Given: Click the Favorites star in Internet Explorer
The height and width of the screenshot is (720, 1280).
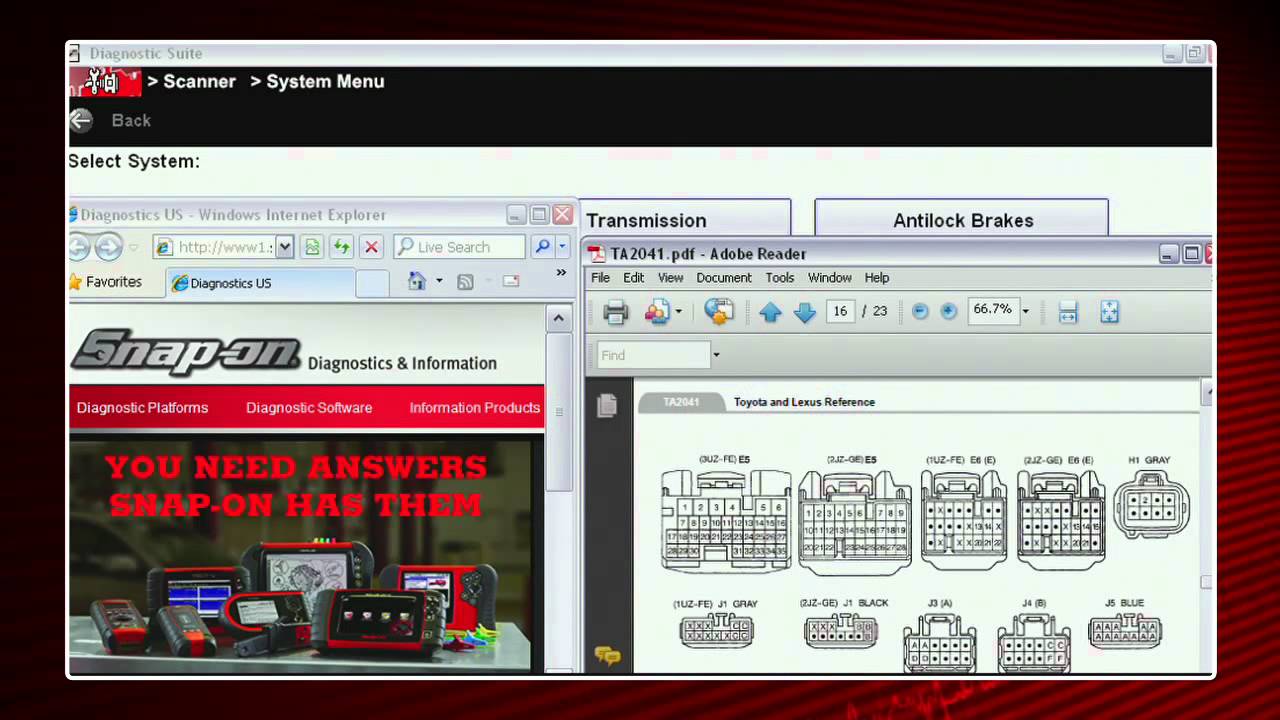Looking at the screenshot, I should point(75,282).
